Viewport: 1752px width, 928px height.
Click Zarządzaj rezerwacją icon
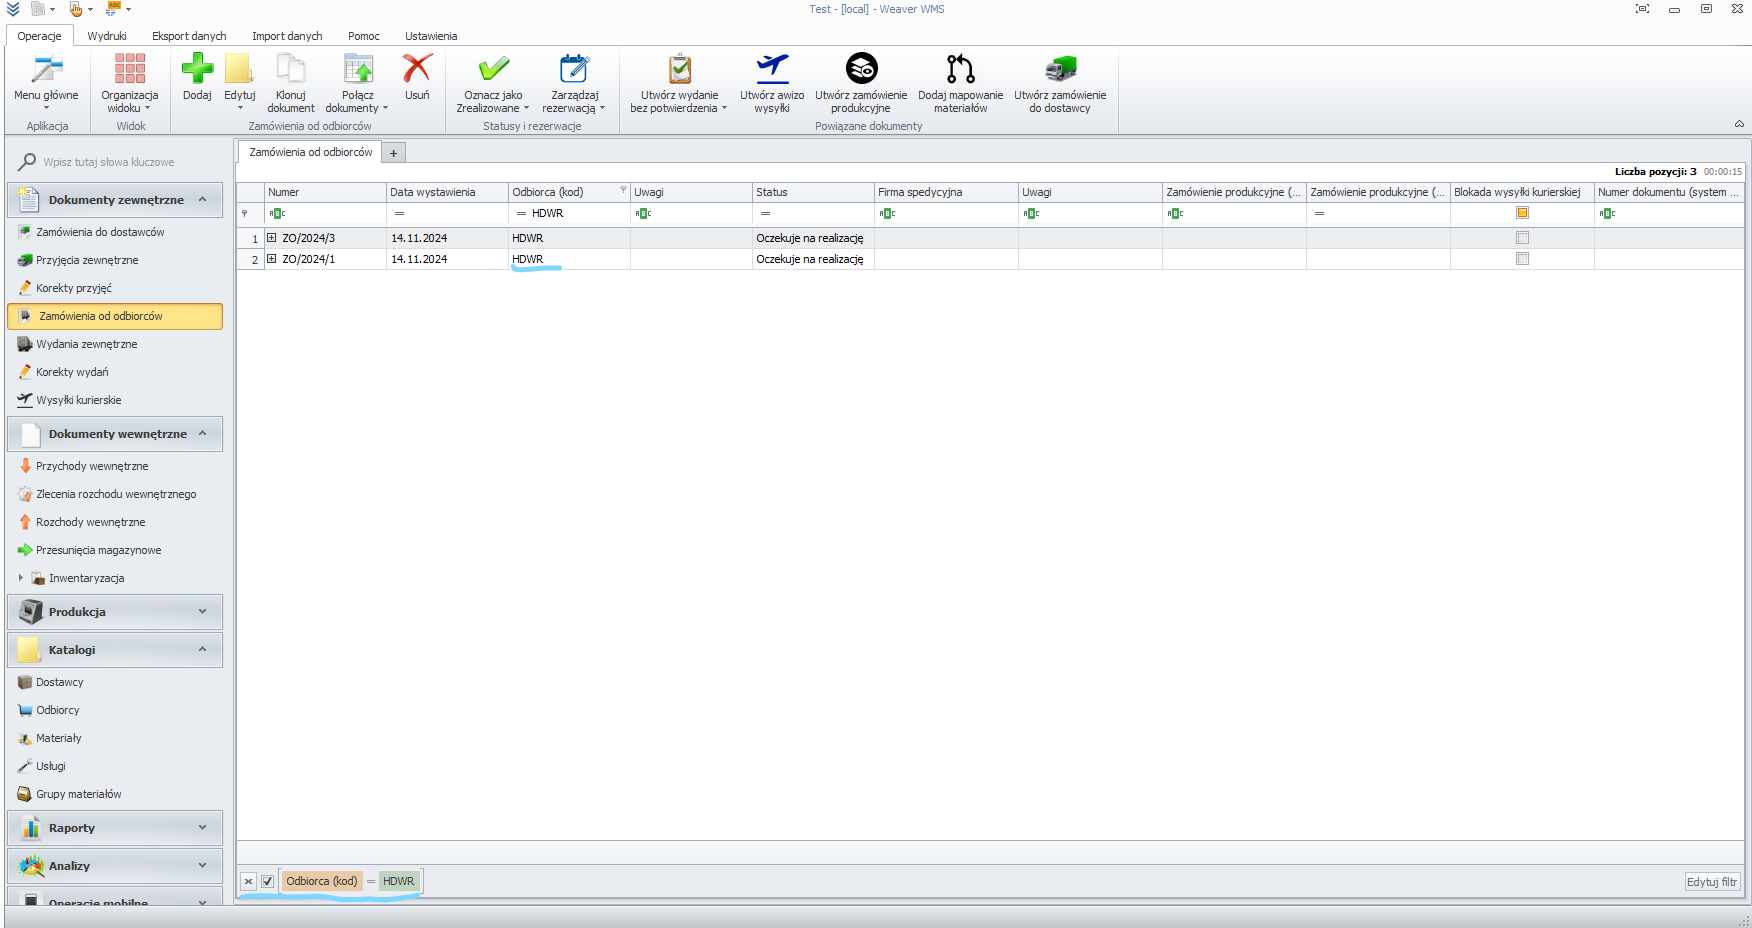pyautogui.click(x=574, y=69)
